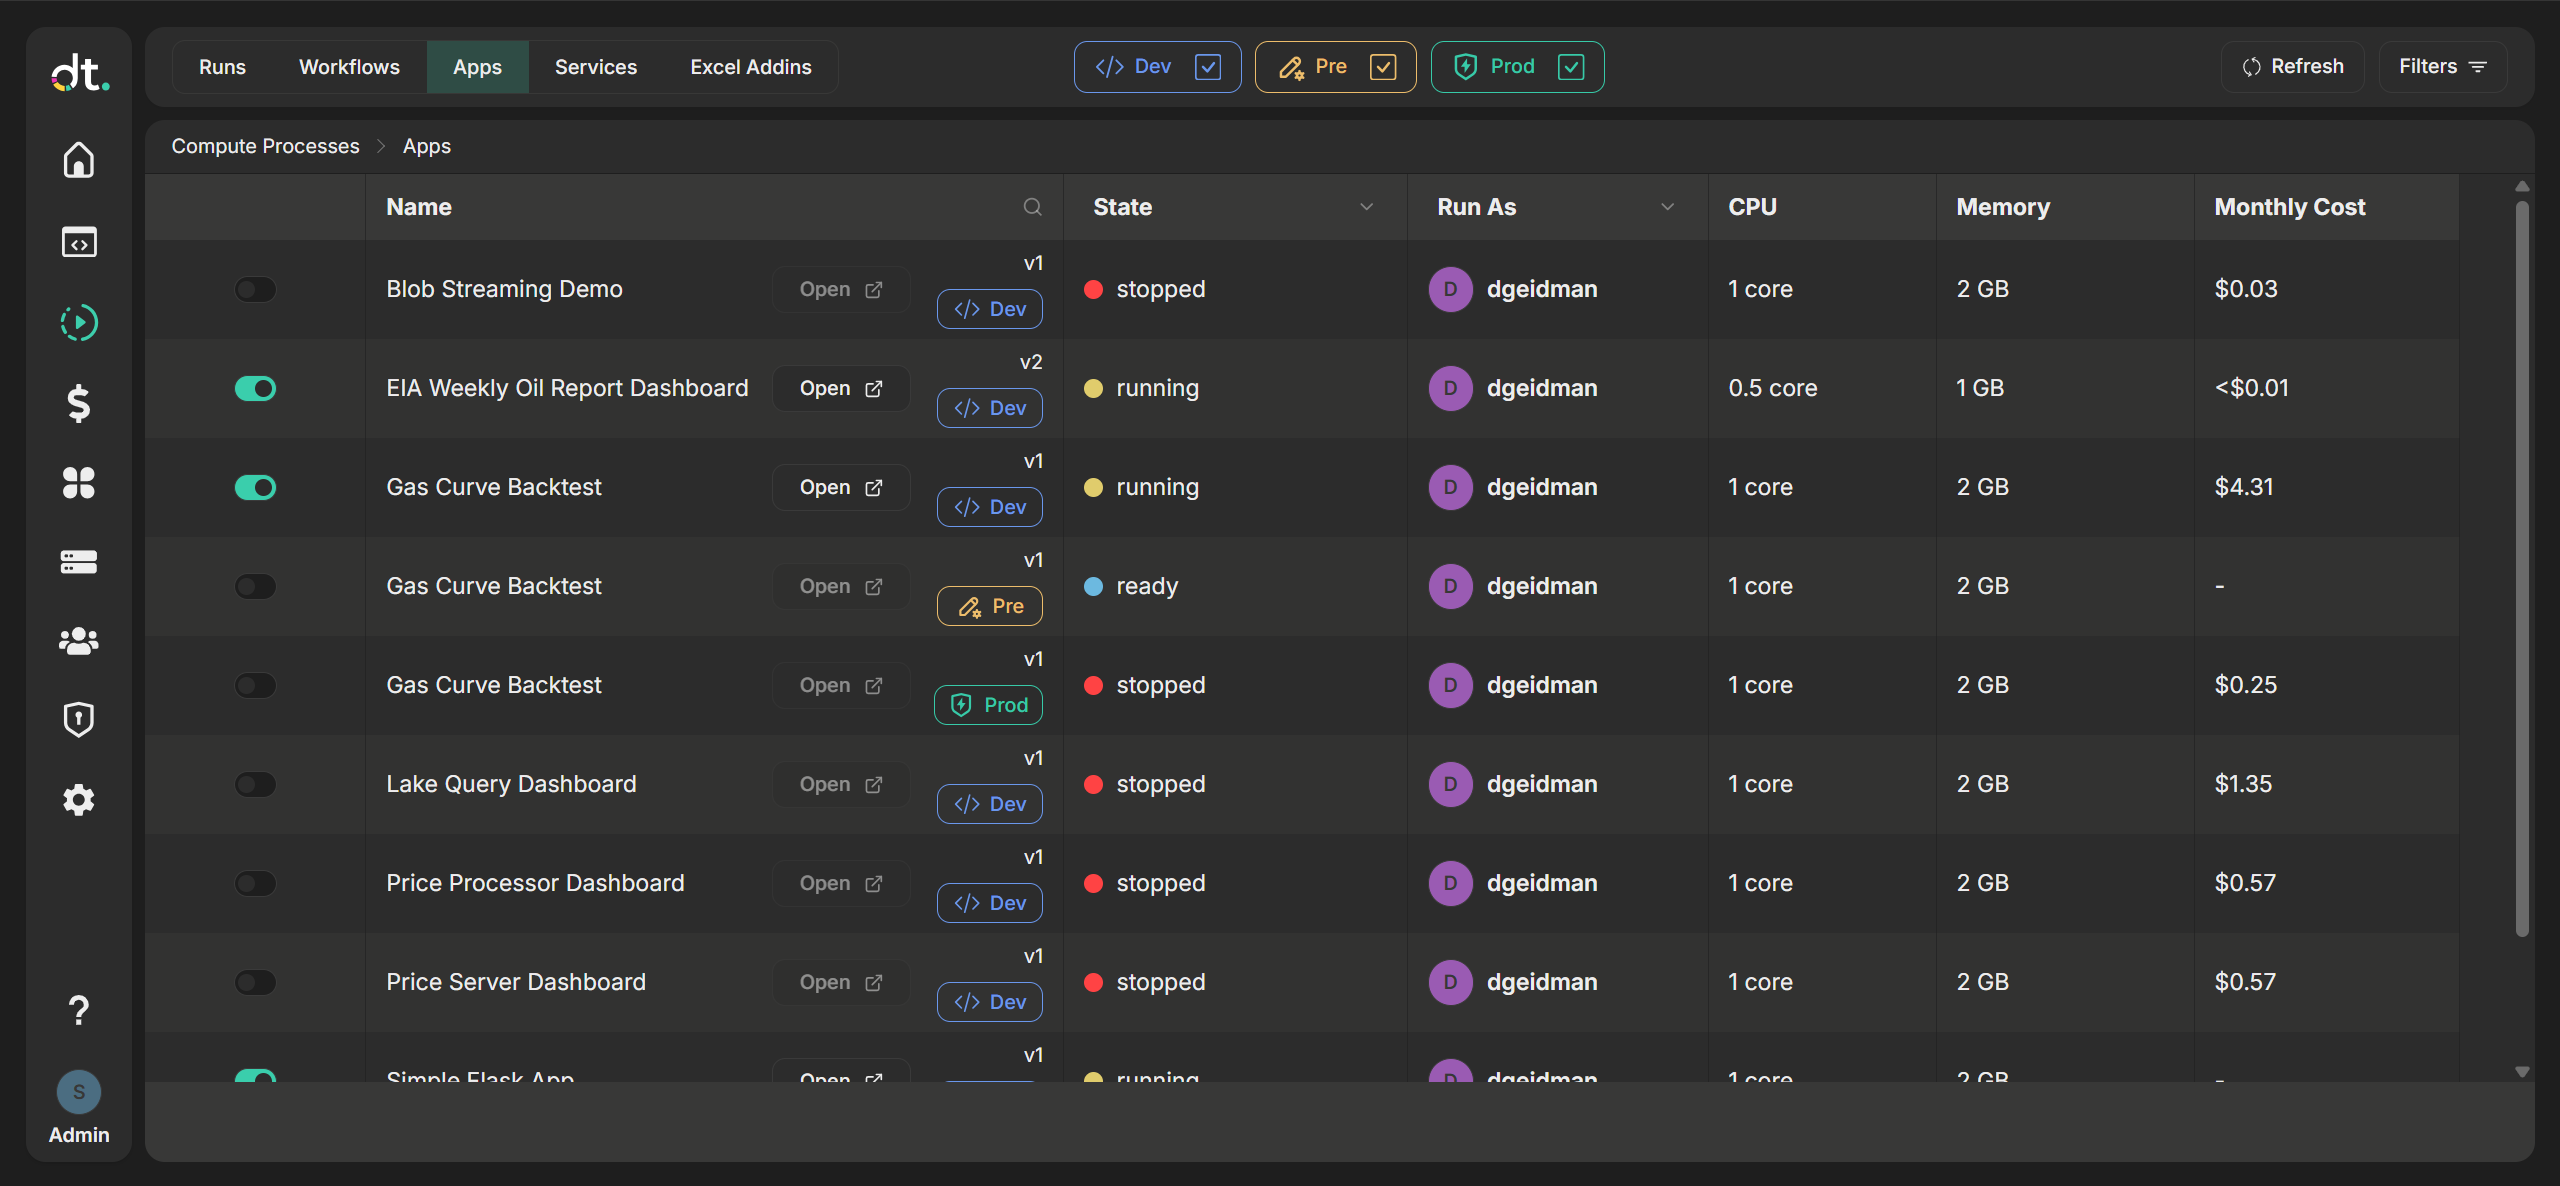This screenshot has width=2560, height=1186.
Task: Click the Apps breadcrumb label
Action: tap(427, 146)
